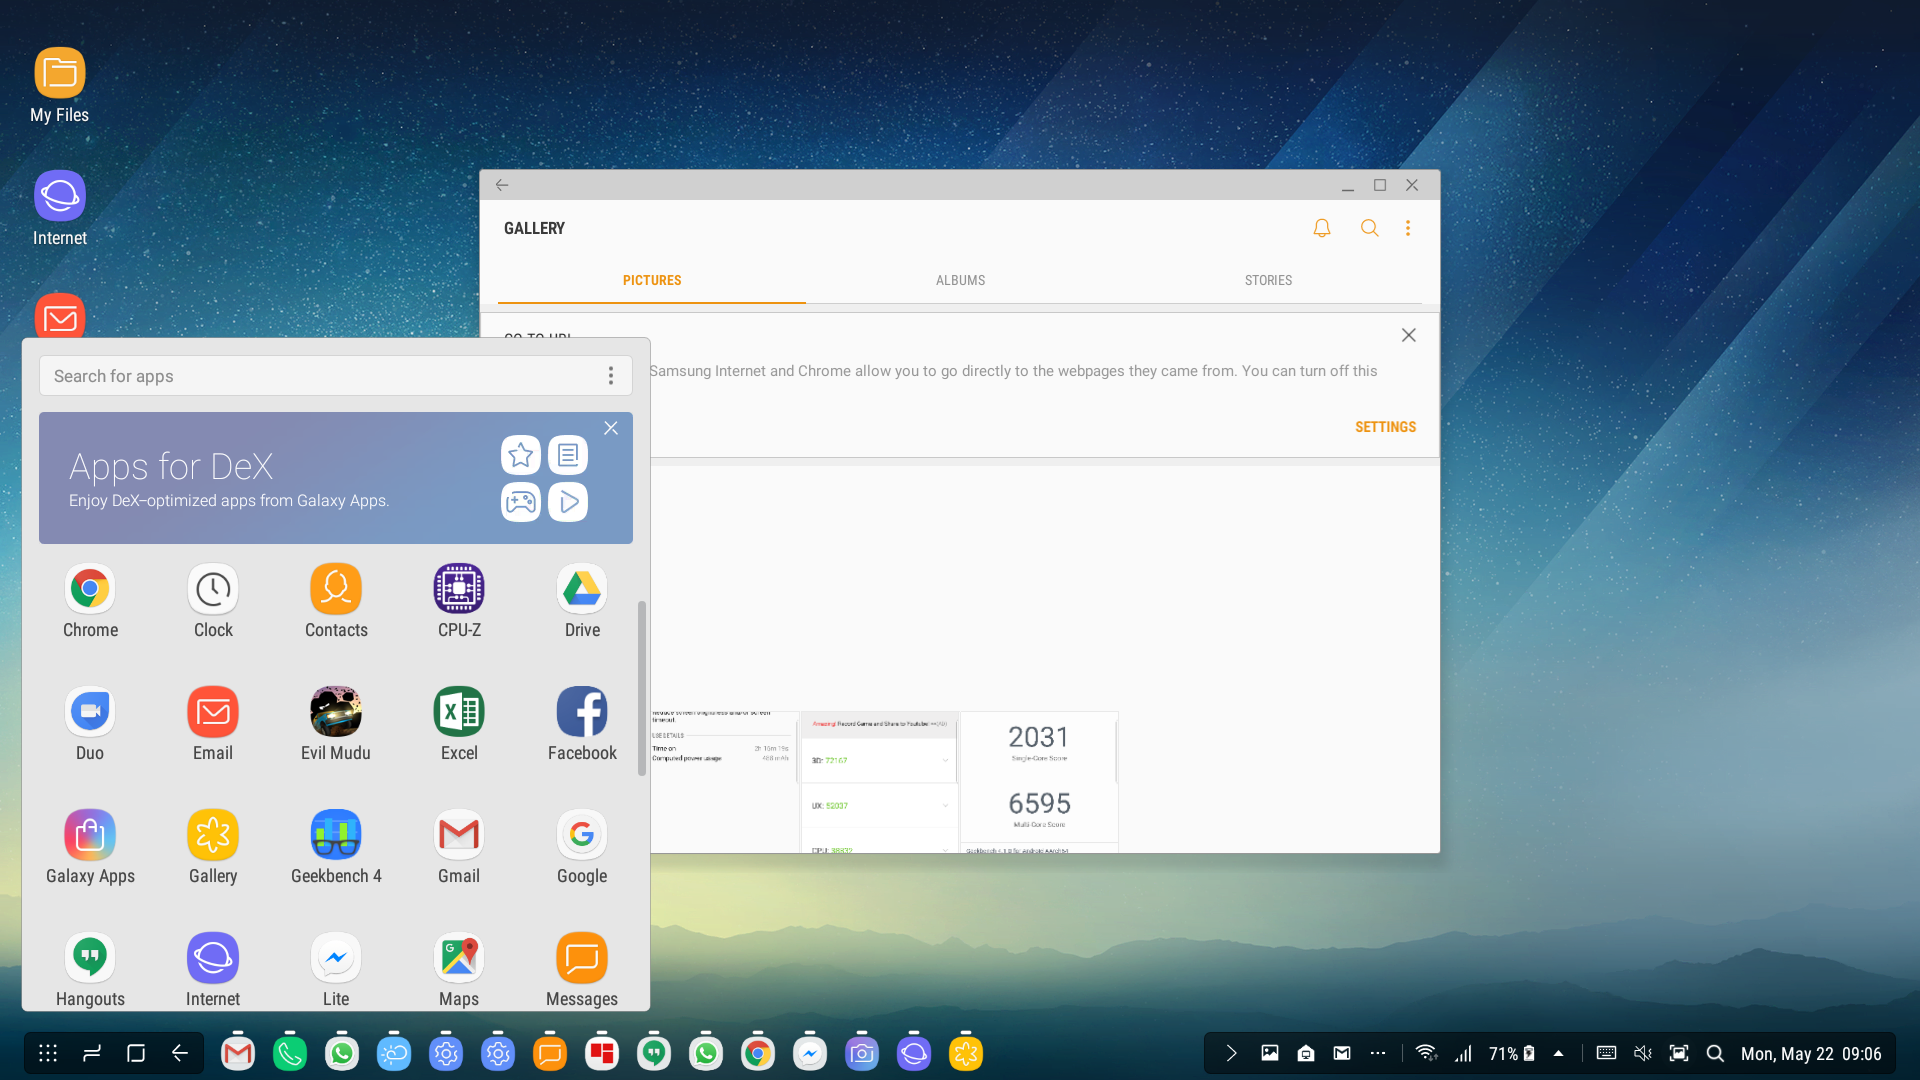The image size is (1920, 1080).
Task: Open the Excel app
Action: (x=459, y=723)
